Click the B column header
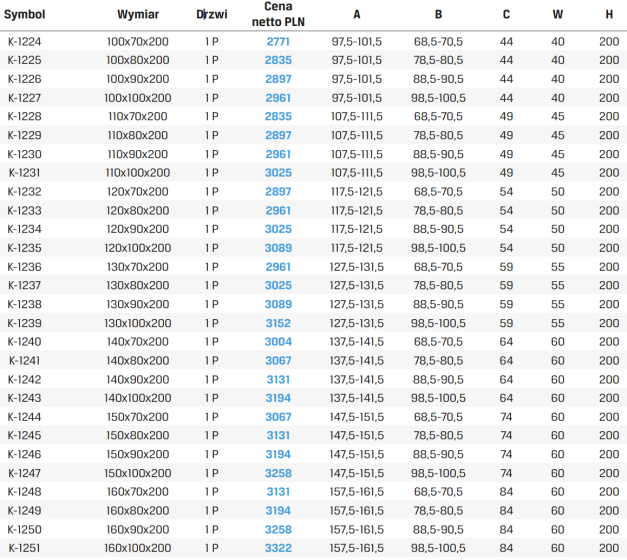Viewport: 627px width, 560px height. [438, 14]
